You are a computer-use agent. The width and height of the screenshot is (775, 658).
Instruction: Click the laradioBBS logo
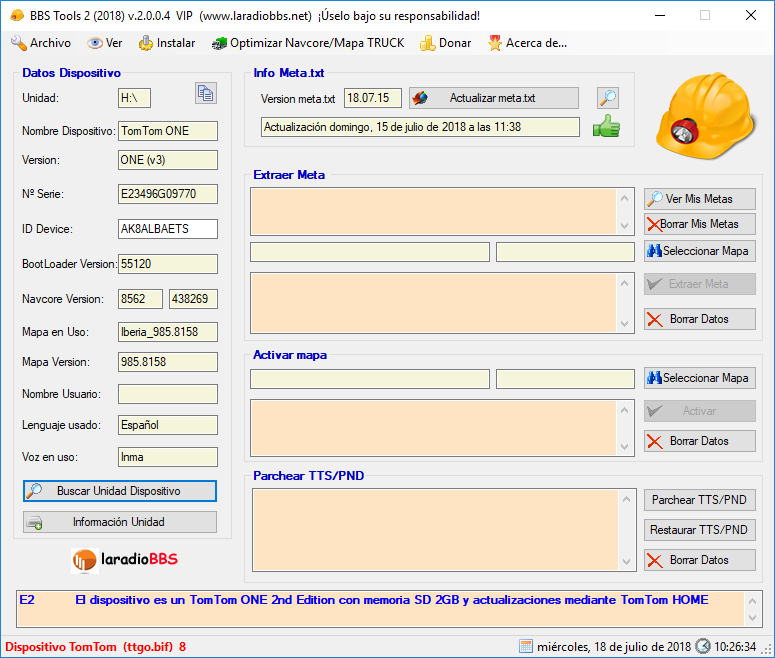(x=125, y=560)
